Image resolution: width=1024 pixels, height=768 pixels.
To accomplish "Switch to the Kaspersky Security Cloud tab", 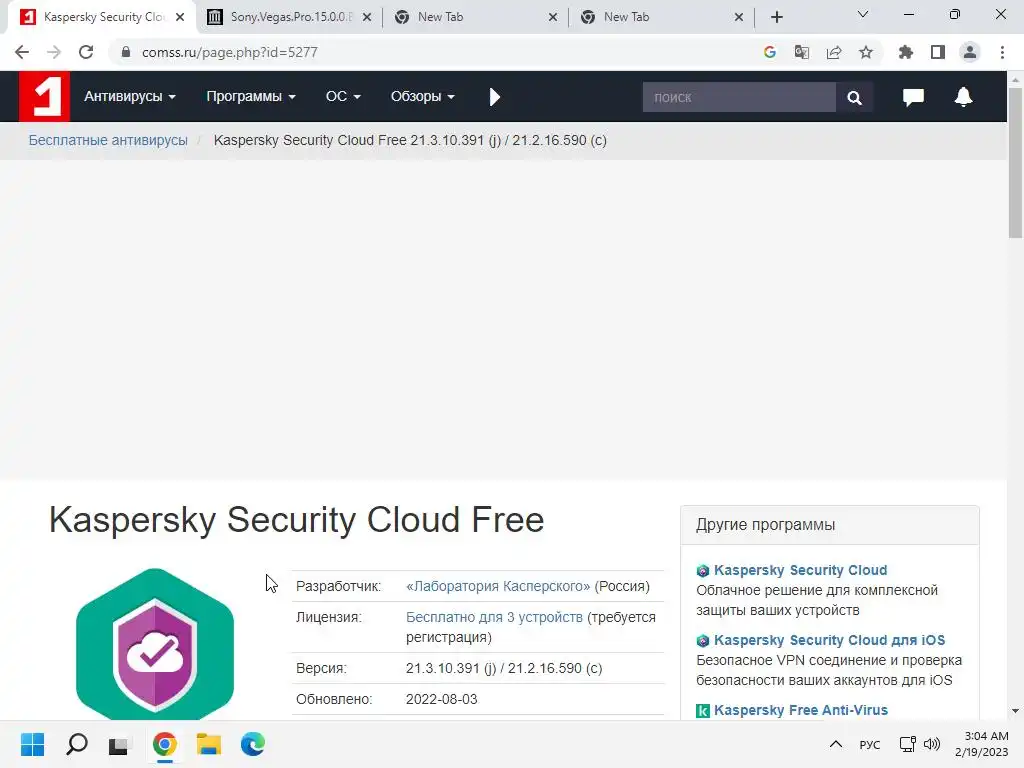I will pos(101,17).
